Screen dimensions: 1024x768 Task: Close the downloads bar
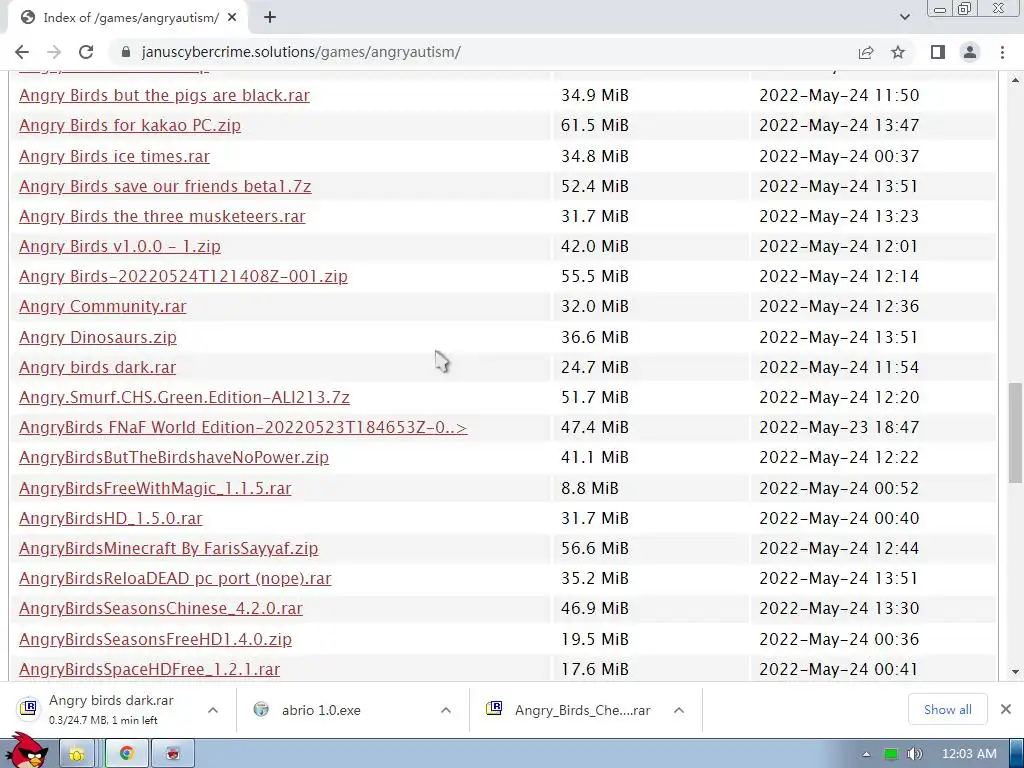pyautogui.click(x=1006, y=709)
